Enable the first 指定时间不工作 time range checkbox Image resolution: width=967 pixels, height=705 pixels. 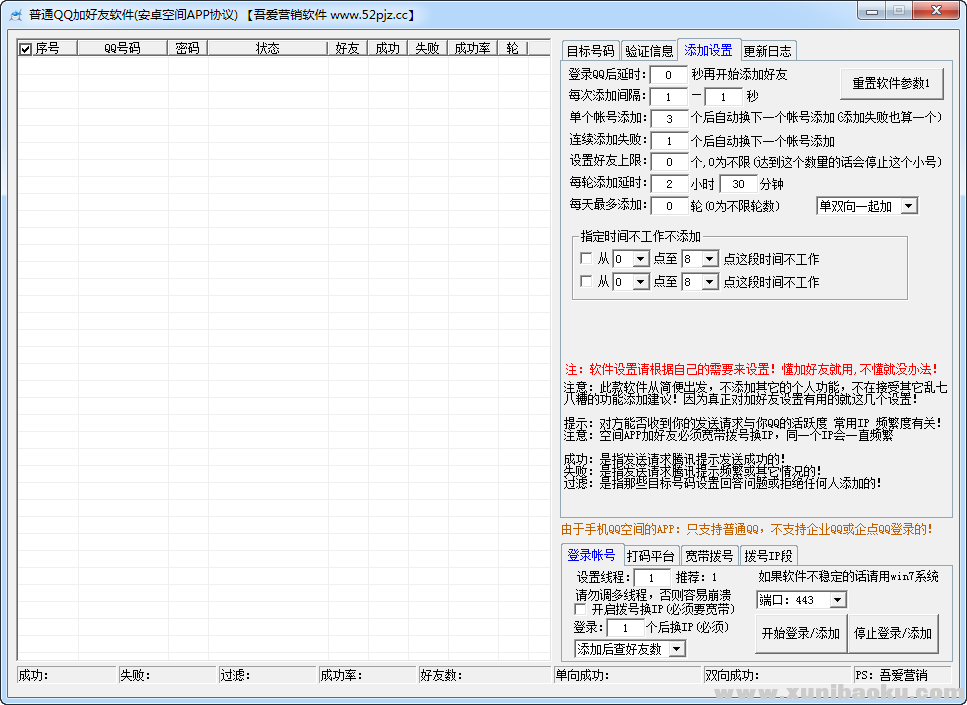(x=586, y=259)
